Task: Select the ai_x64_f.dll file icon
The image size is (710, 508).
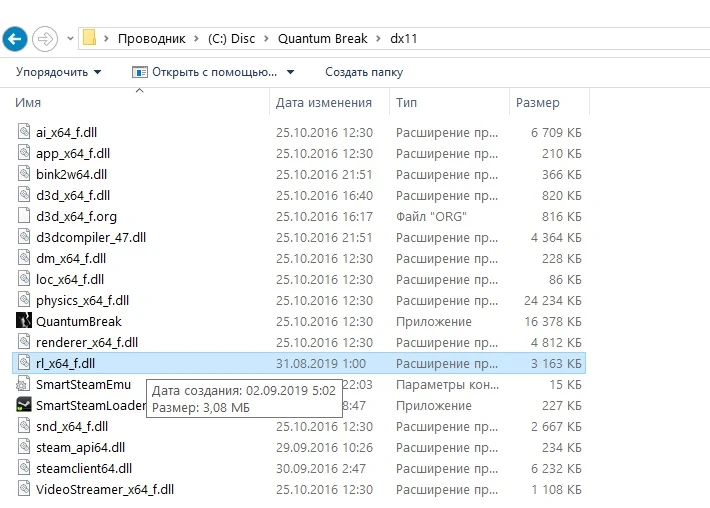Action: pyautogui.click(x=24, y=131)
